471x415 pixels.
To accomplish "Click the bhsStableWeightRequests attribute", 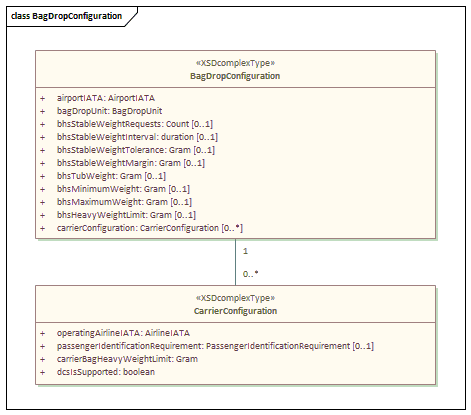I will 135,124.
